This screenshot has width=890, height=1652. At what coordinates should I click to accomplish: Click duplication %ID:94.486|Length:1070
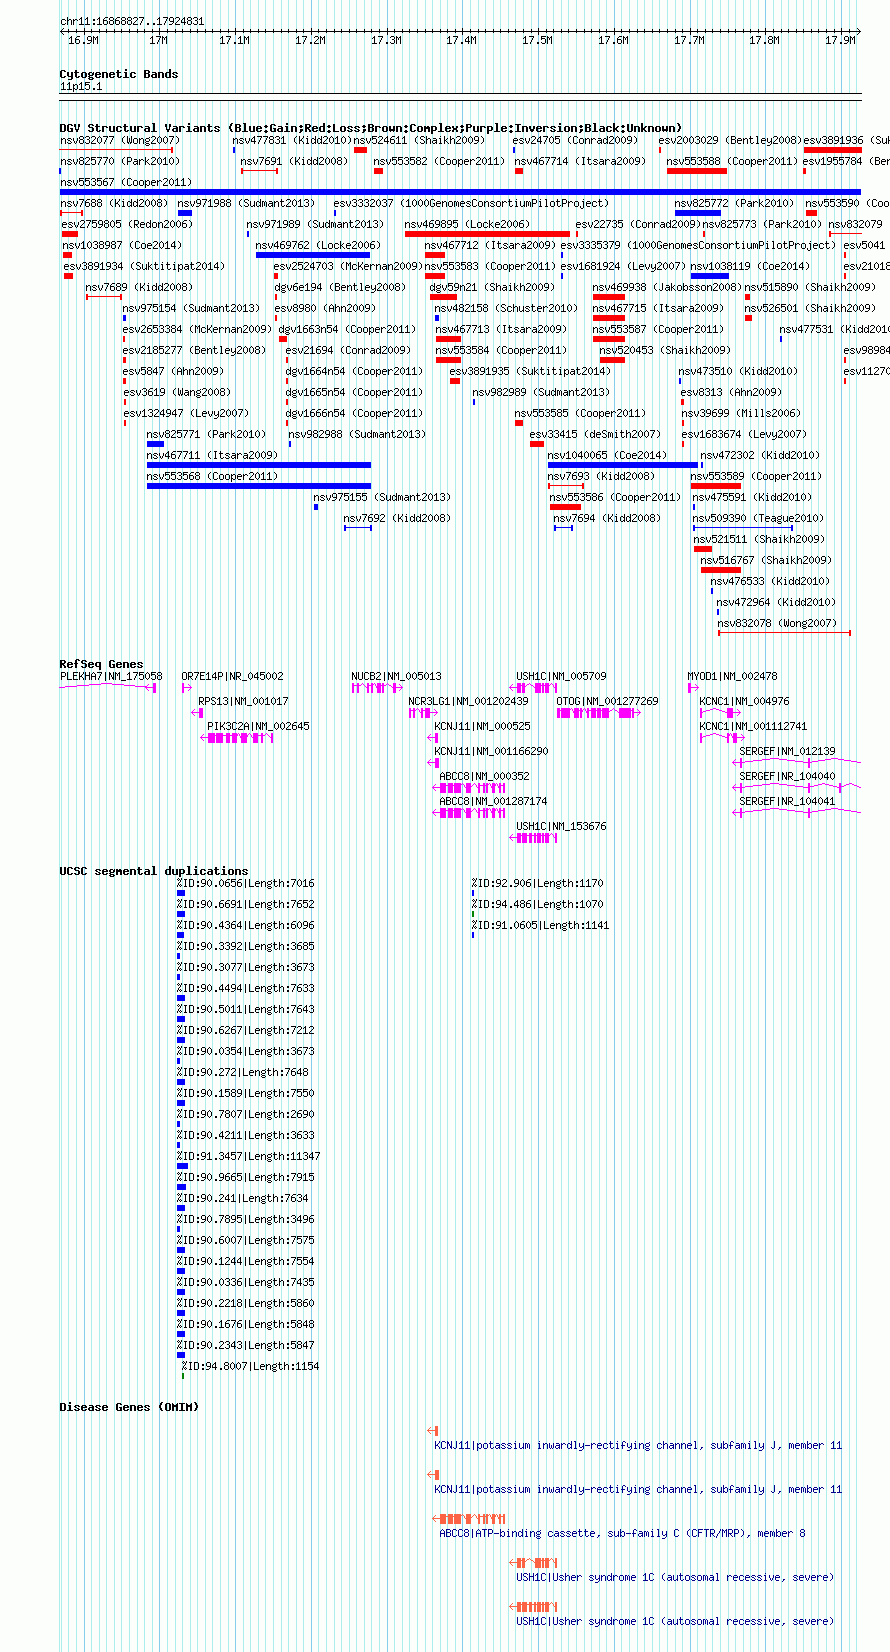(x=538, y=904)
